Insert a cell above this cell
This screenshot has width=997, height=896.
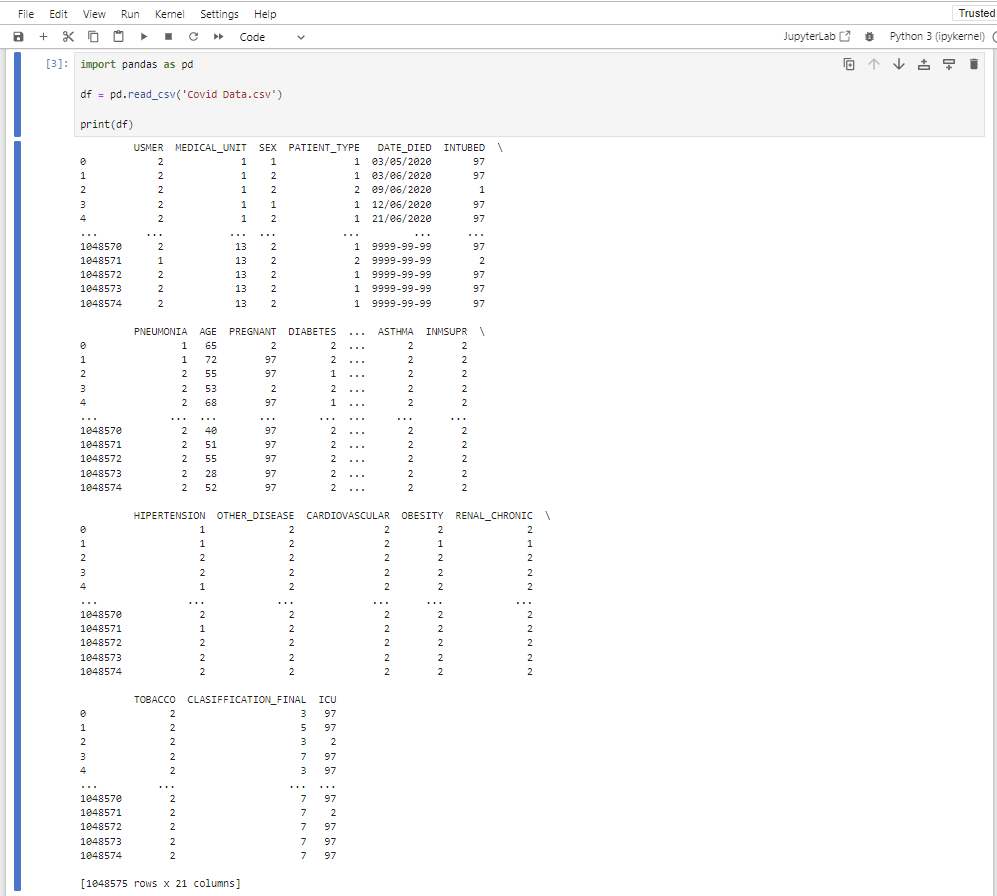(x=924, y=64)
